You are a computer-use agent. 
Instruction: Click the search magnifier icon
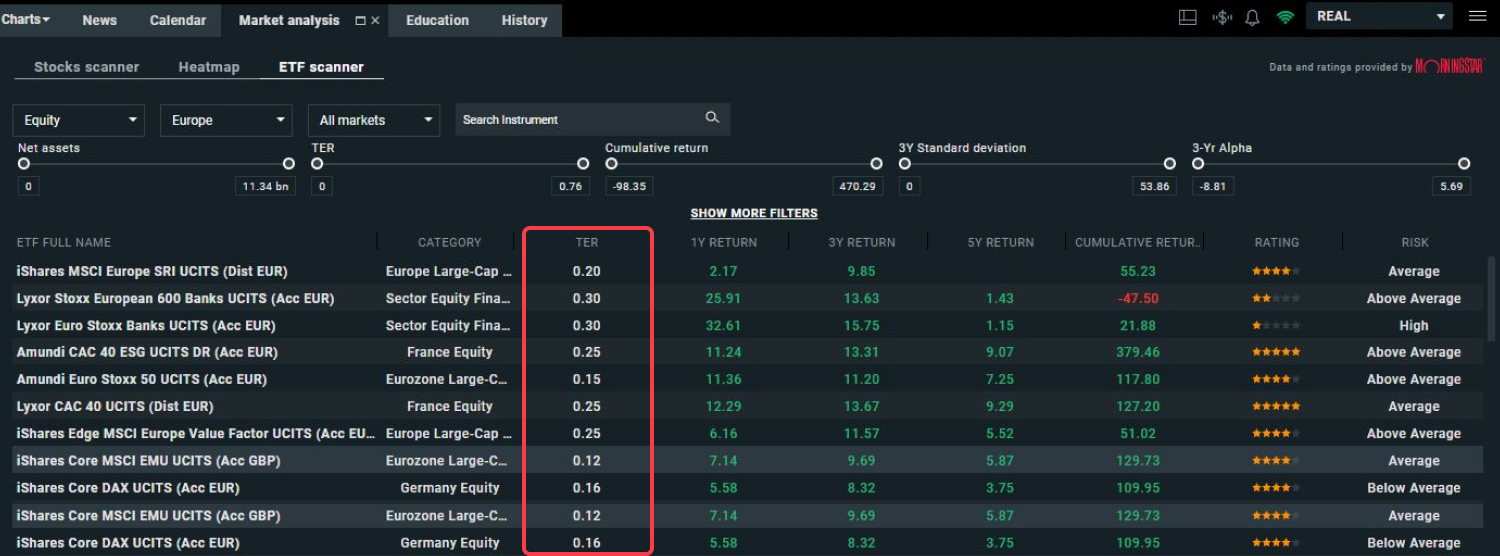(712, 118)
